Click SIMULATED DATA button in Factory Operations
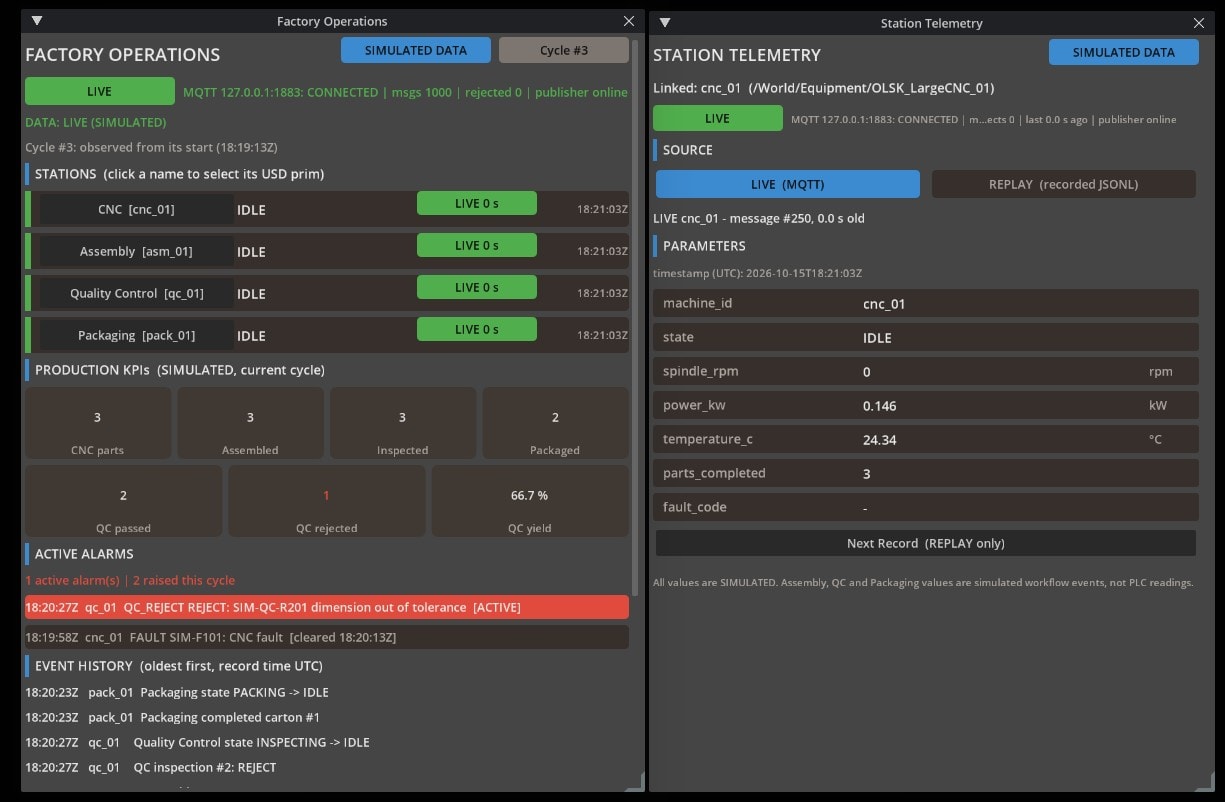This screenshot has width=1225, height=802. click(x=416, y=50)
